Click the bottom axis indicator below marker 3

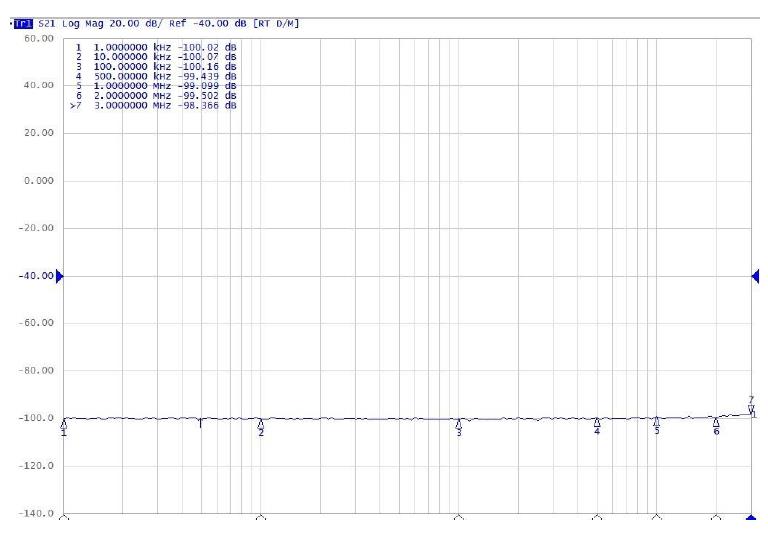(x=459, y=518)
